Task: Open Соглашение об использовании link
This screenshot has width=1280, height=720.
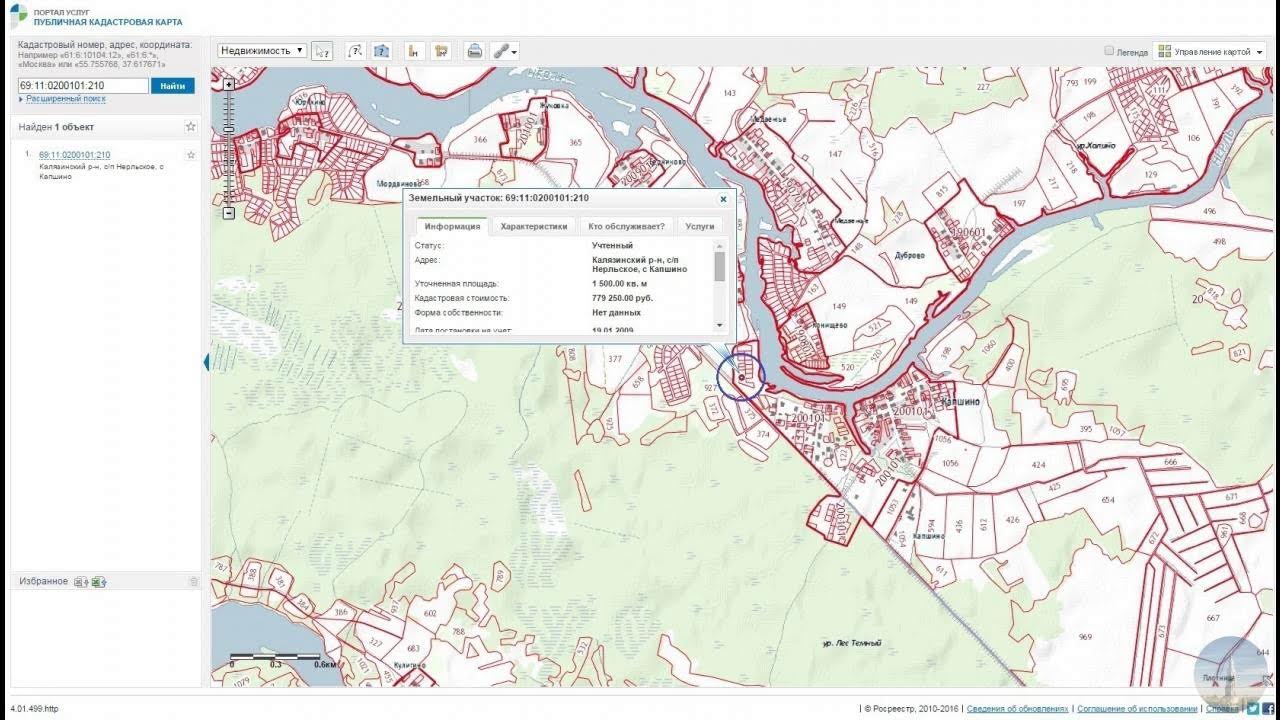Action: click(x=1137, y=708)
